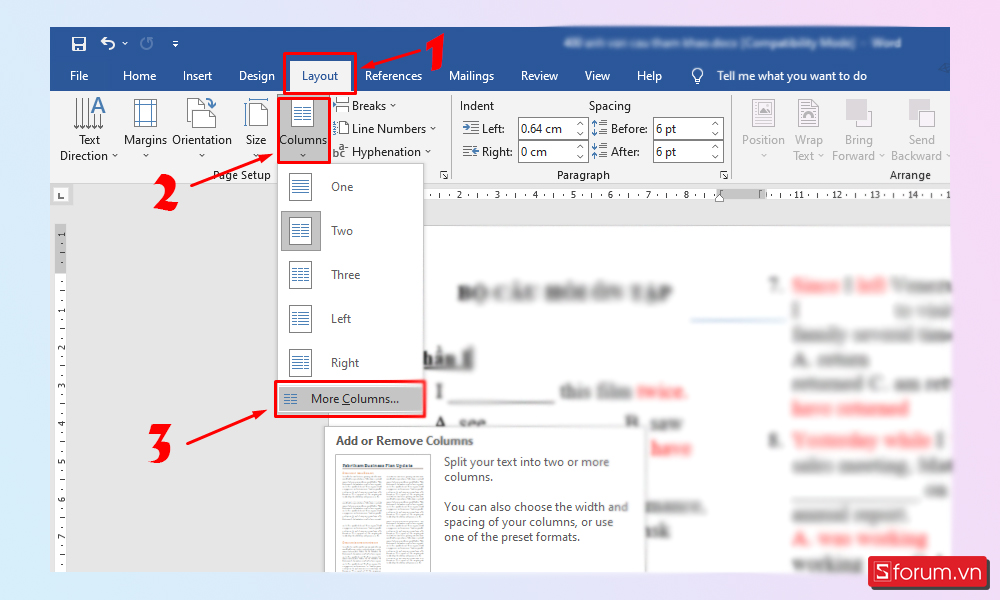This screenshot has height=600, width=1000.
Task: Switch to the Design tab
Action: pyautogui.click(x=256, y=76)
